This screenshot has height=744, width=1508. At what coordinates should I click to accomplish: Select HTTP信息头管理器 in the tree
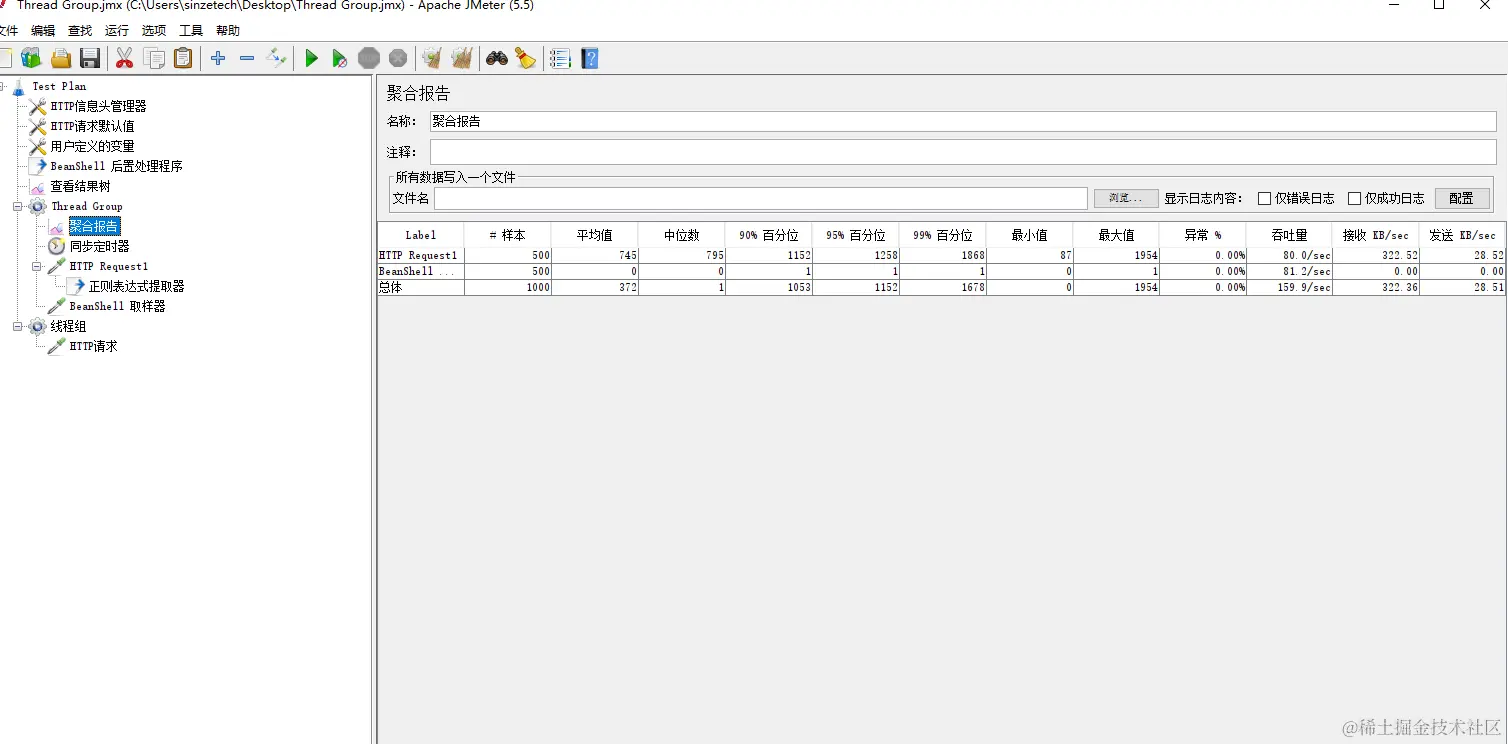(x=98, y=106)
